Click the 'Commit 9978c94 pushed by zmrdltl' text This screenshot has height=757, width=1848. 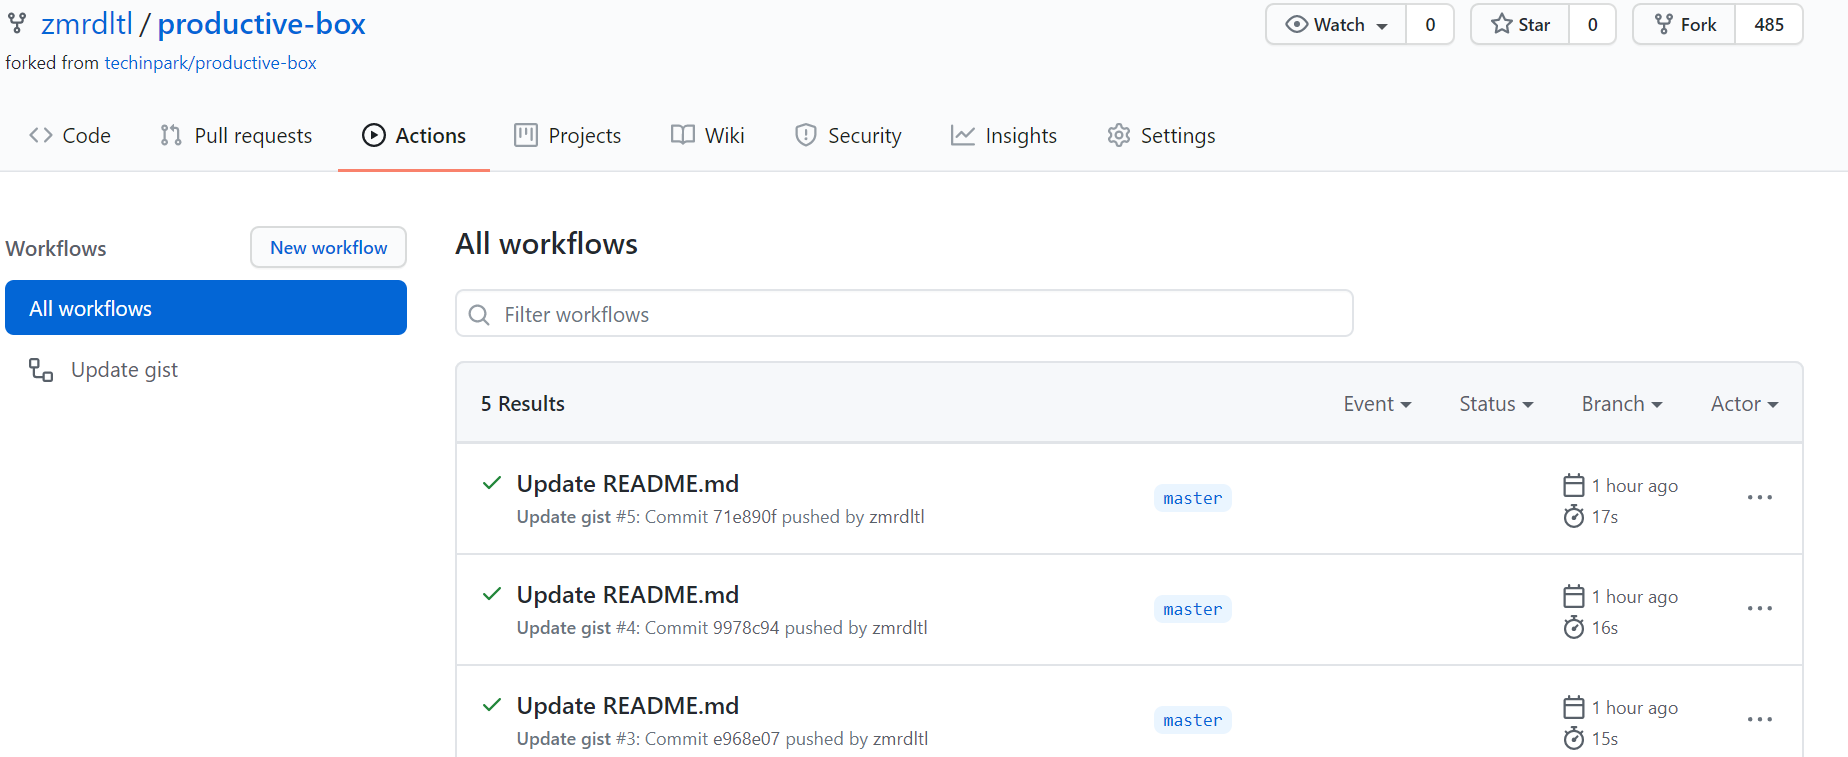tap(786, 628)
